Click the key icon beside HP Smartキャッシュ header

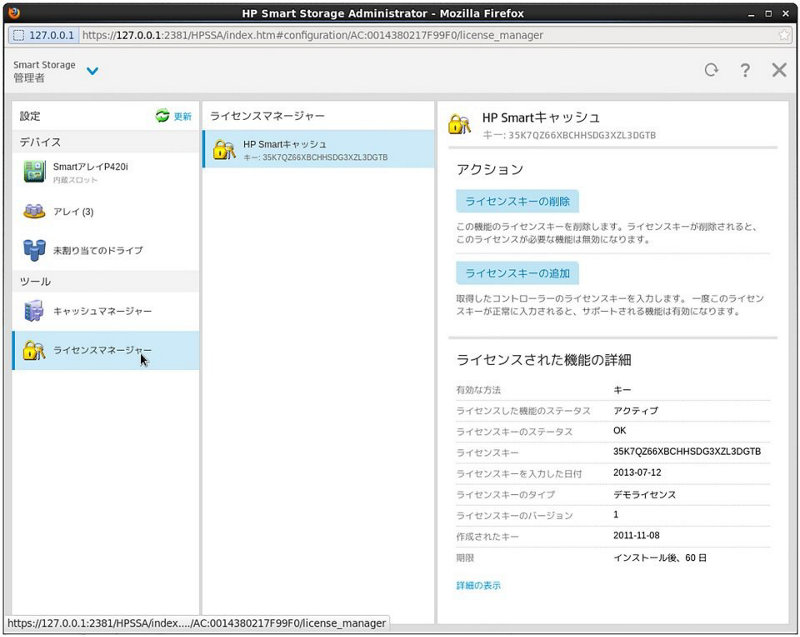click(x=460, y=123)
